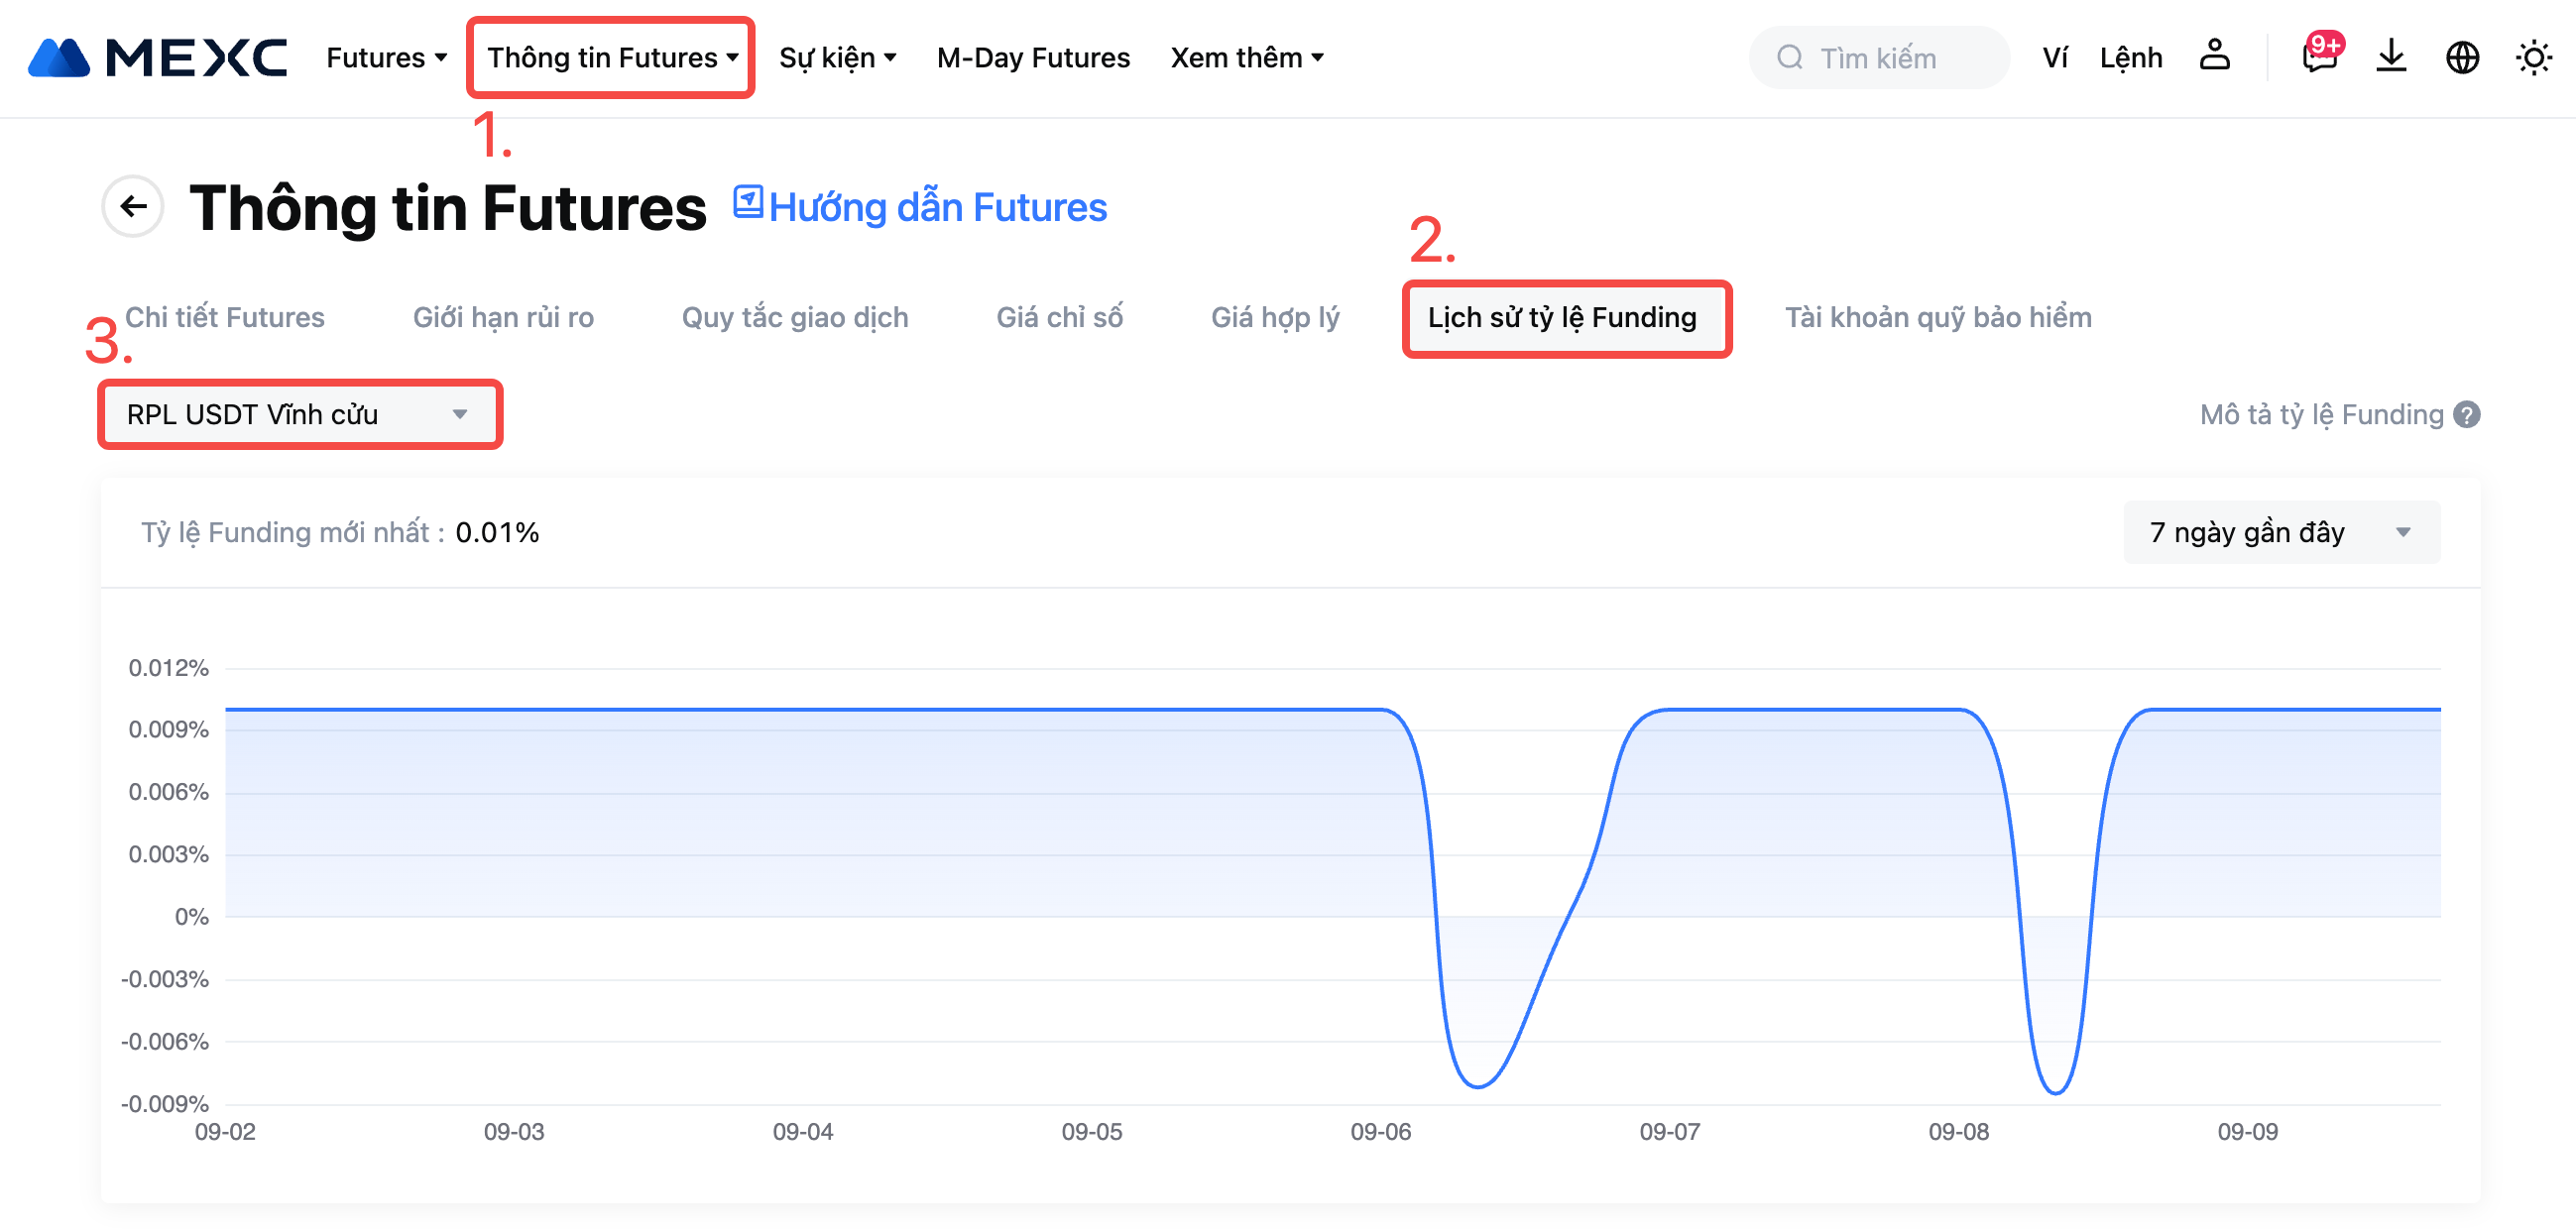The image size is (2576, 1231).
Task: Open the 7 ngày gần đây dropdown
Action: (2281, 532)
